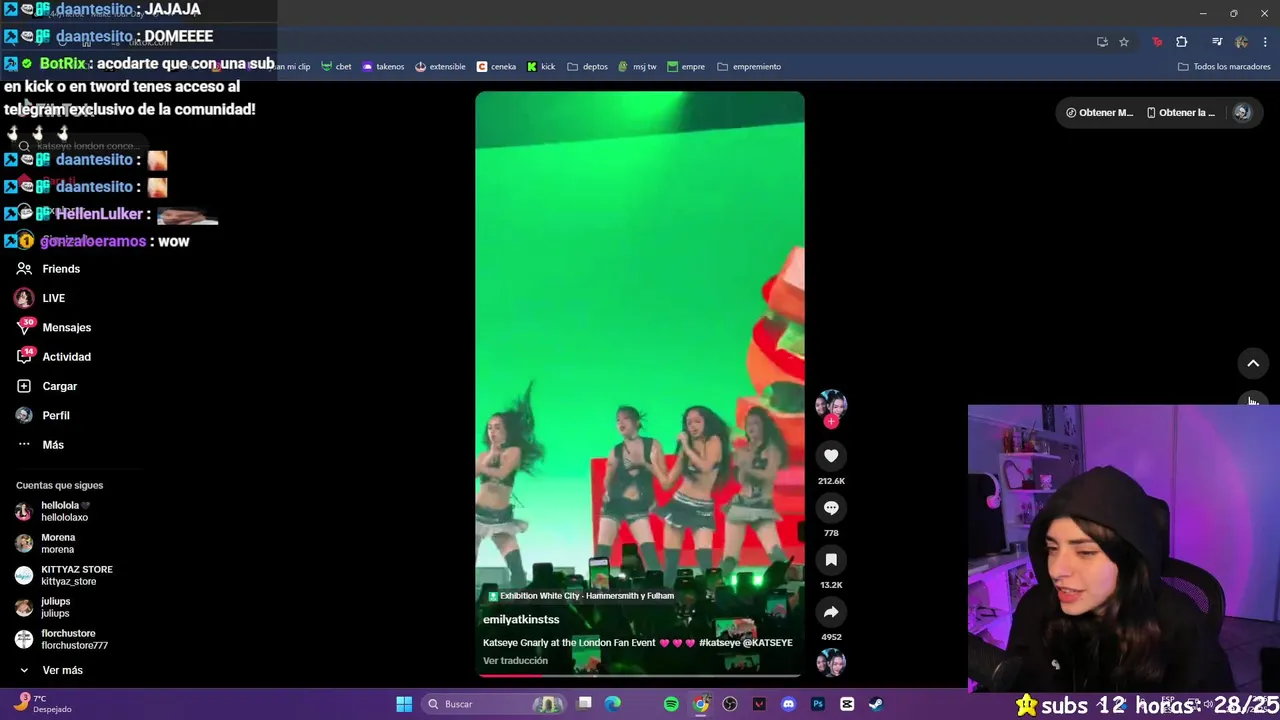Open Spotify from the taskbar
The width and height of the screenshot is (1280, 720).
(671, 704)
